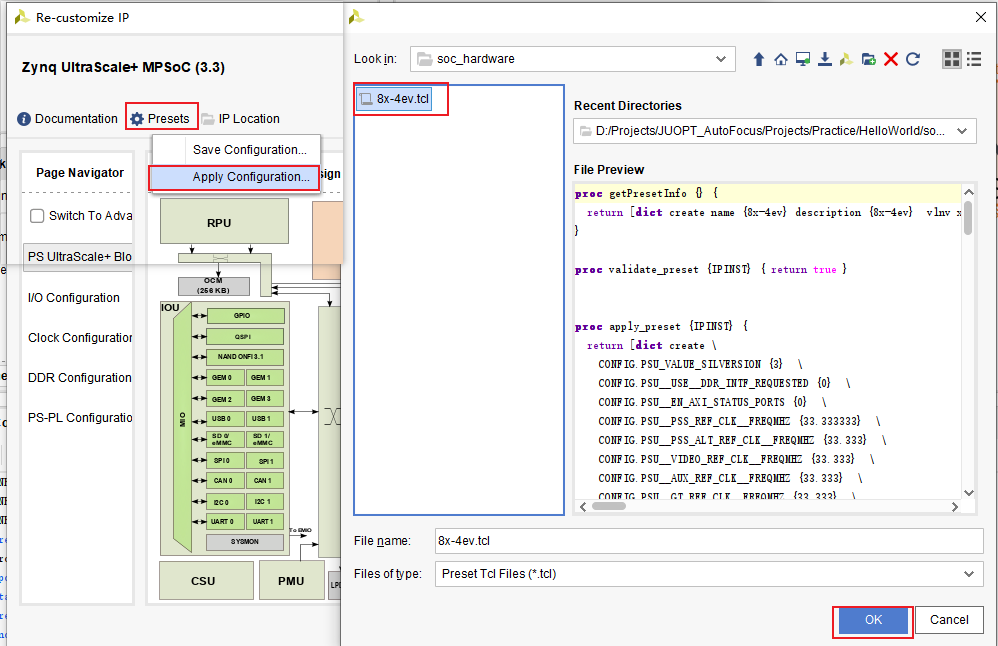Expand the Look in folder dropdown

click(720, 59)
